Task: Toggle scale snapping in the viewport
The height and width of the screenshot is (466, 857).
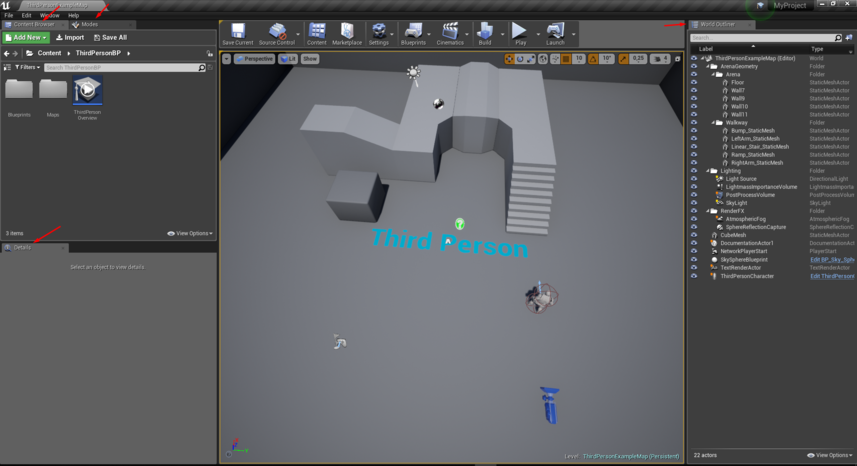Action: 624,59
